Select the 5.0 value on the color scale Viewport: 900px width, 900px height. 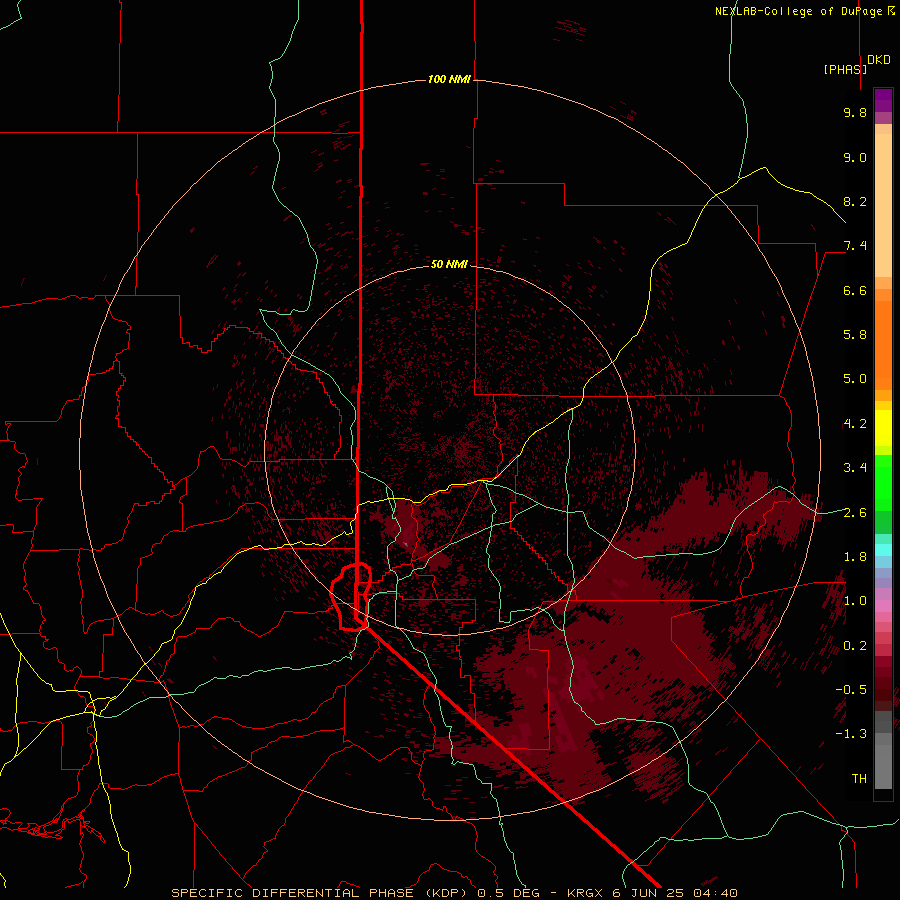(x=855, y=379)
